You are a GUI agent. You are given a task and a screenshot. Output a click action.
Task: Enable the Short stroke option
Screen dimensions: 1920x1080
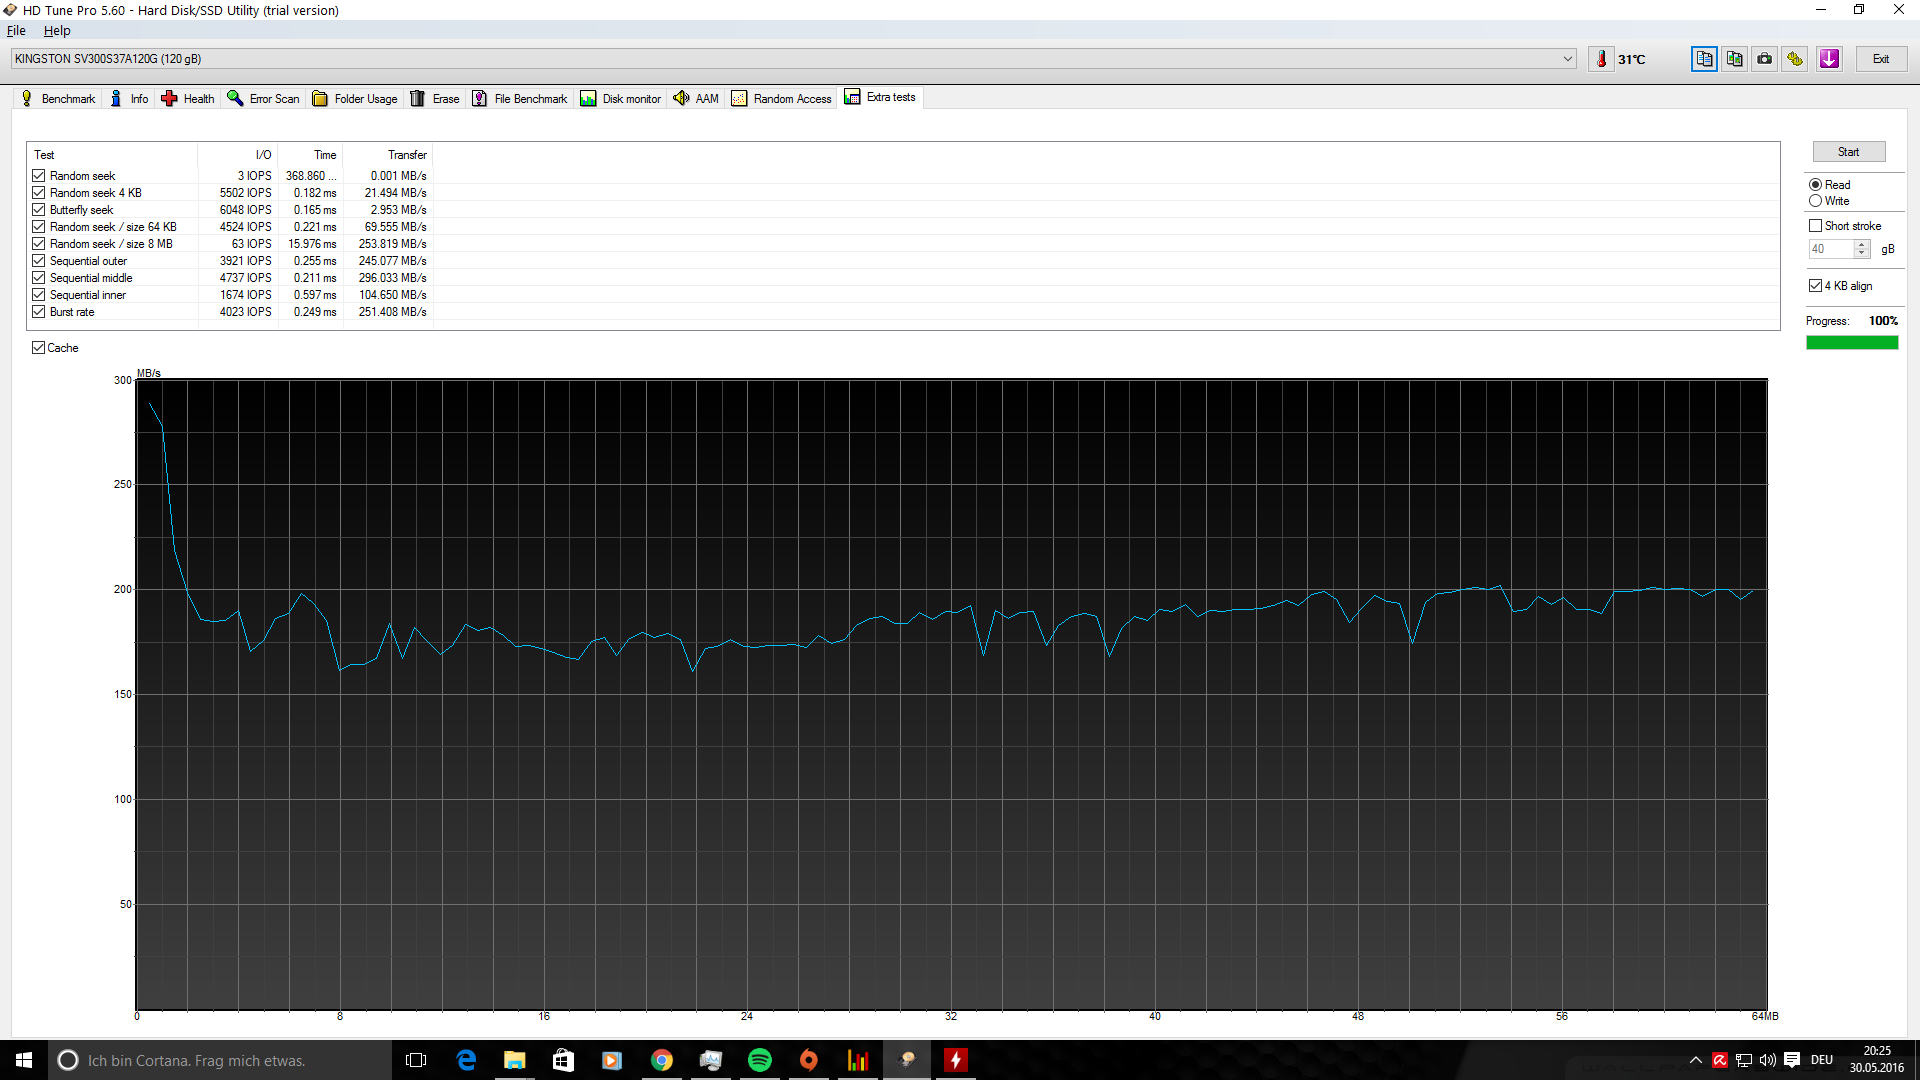coord(1815,226)
